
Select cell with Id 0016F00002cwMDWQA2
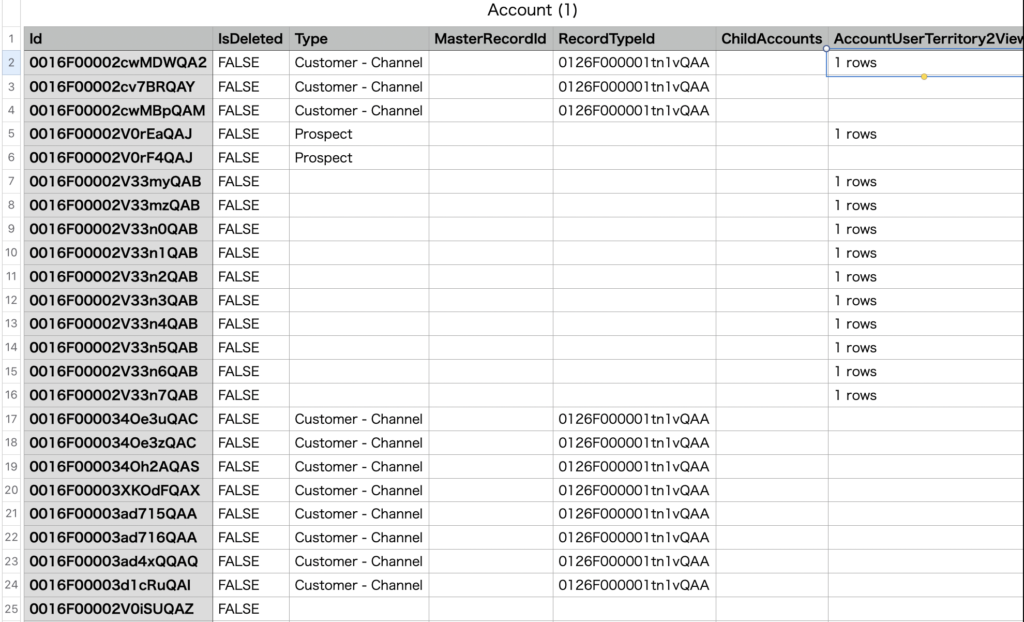coord(118,63)
